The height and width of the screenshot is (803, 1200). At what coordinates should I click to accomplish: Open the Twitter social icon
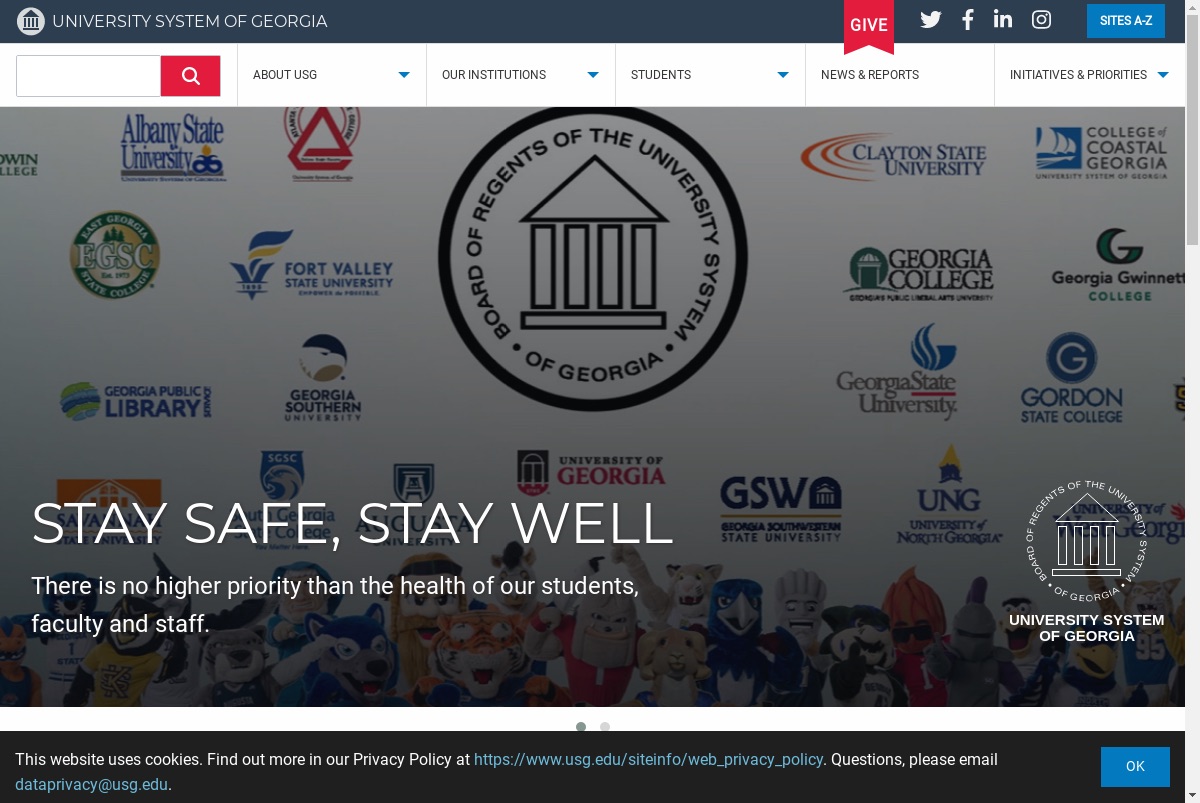(931, 20)
